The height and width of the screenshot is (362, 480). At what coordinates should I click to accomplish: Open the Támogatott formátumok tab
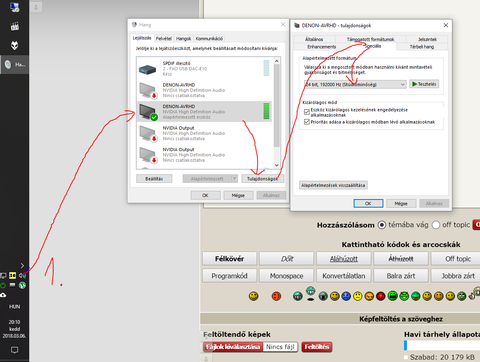(370, 39)
